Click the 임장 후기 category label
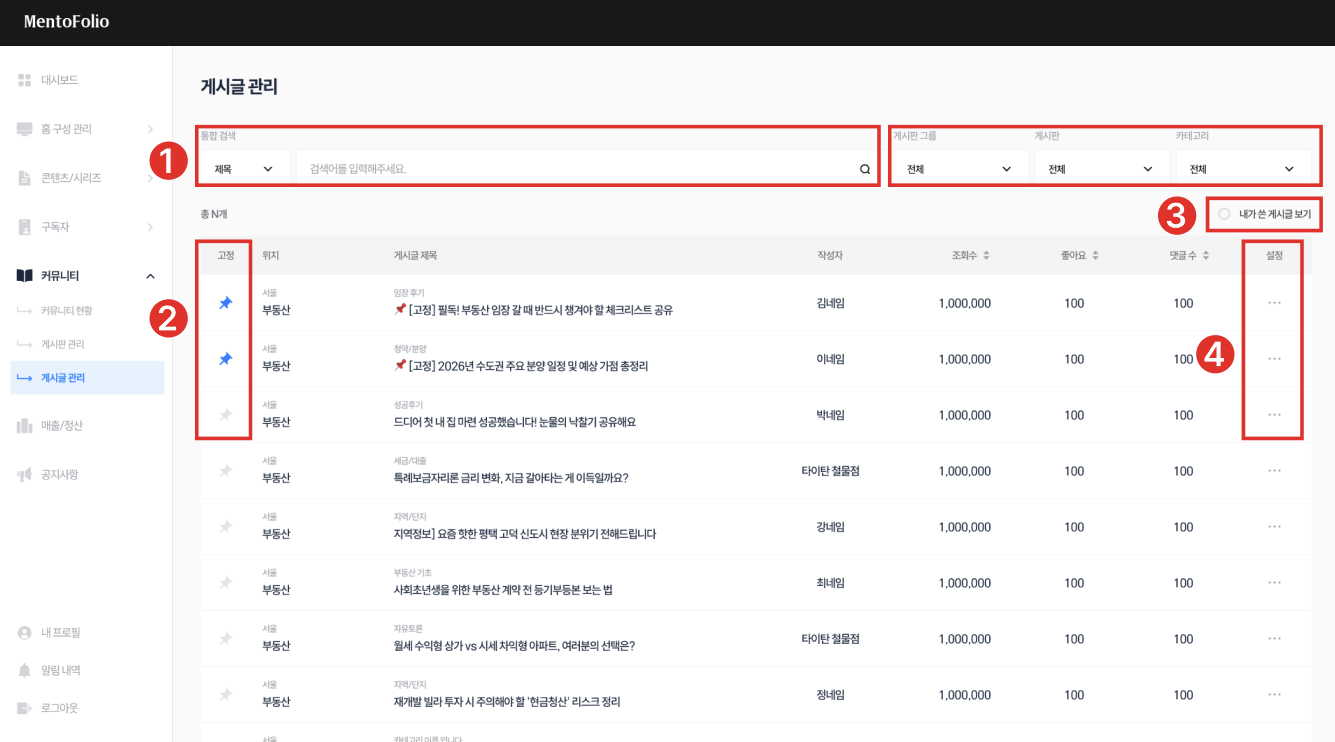This screenshot has width=1335, height=742. (x=409, y=293)
